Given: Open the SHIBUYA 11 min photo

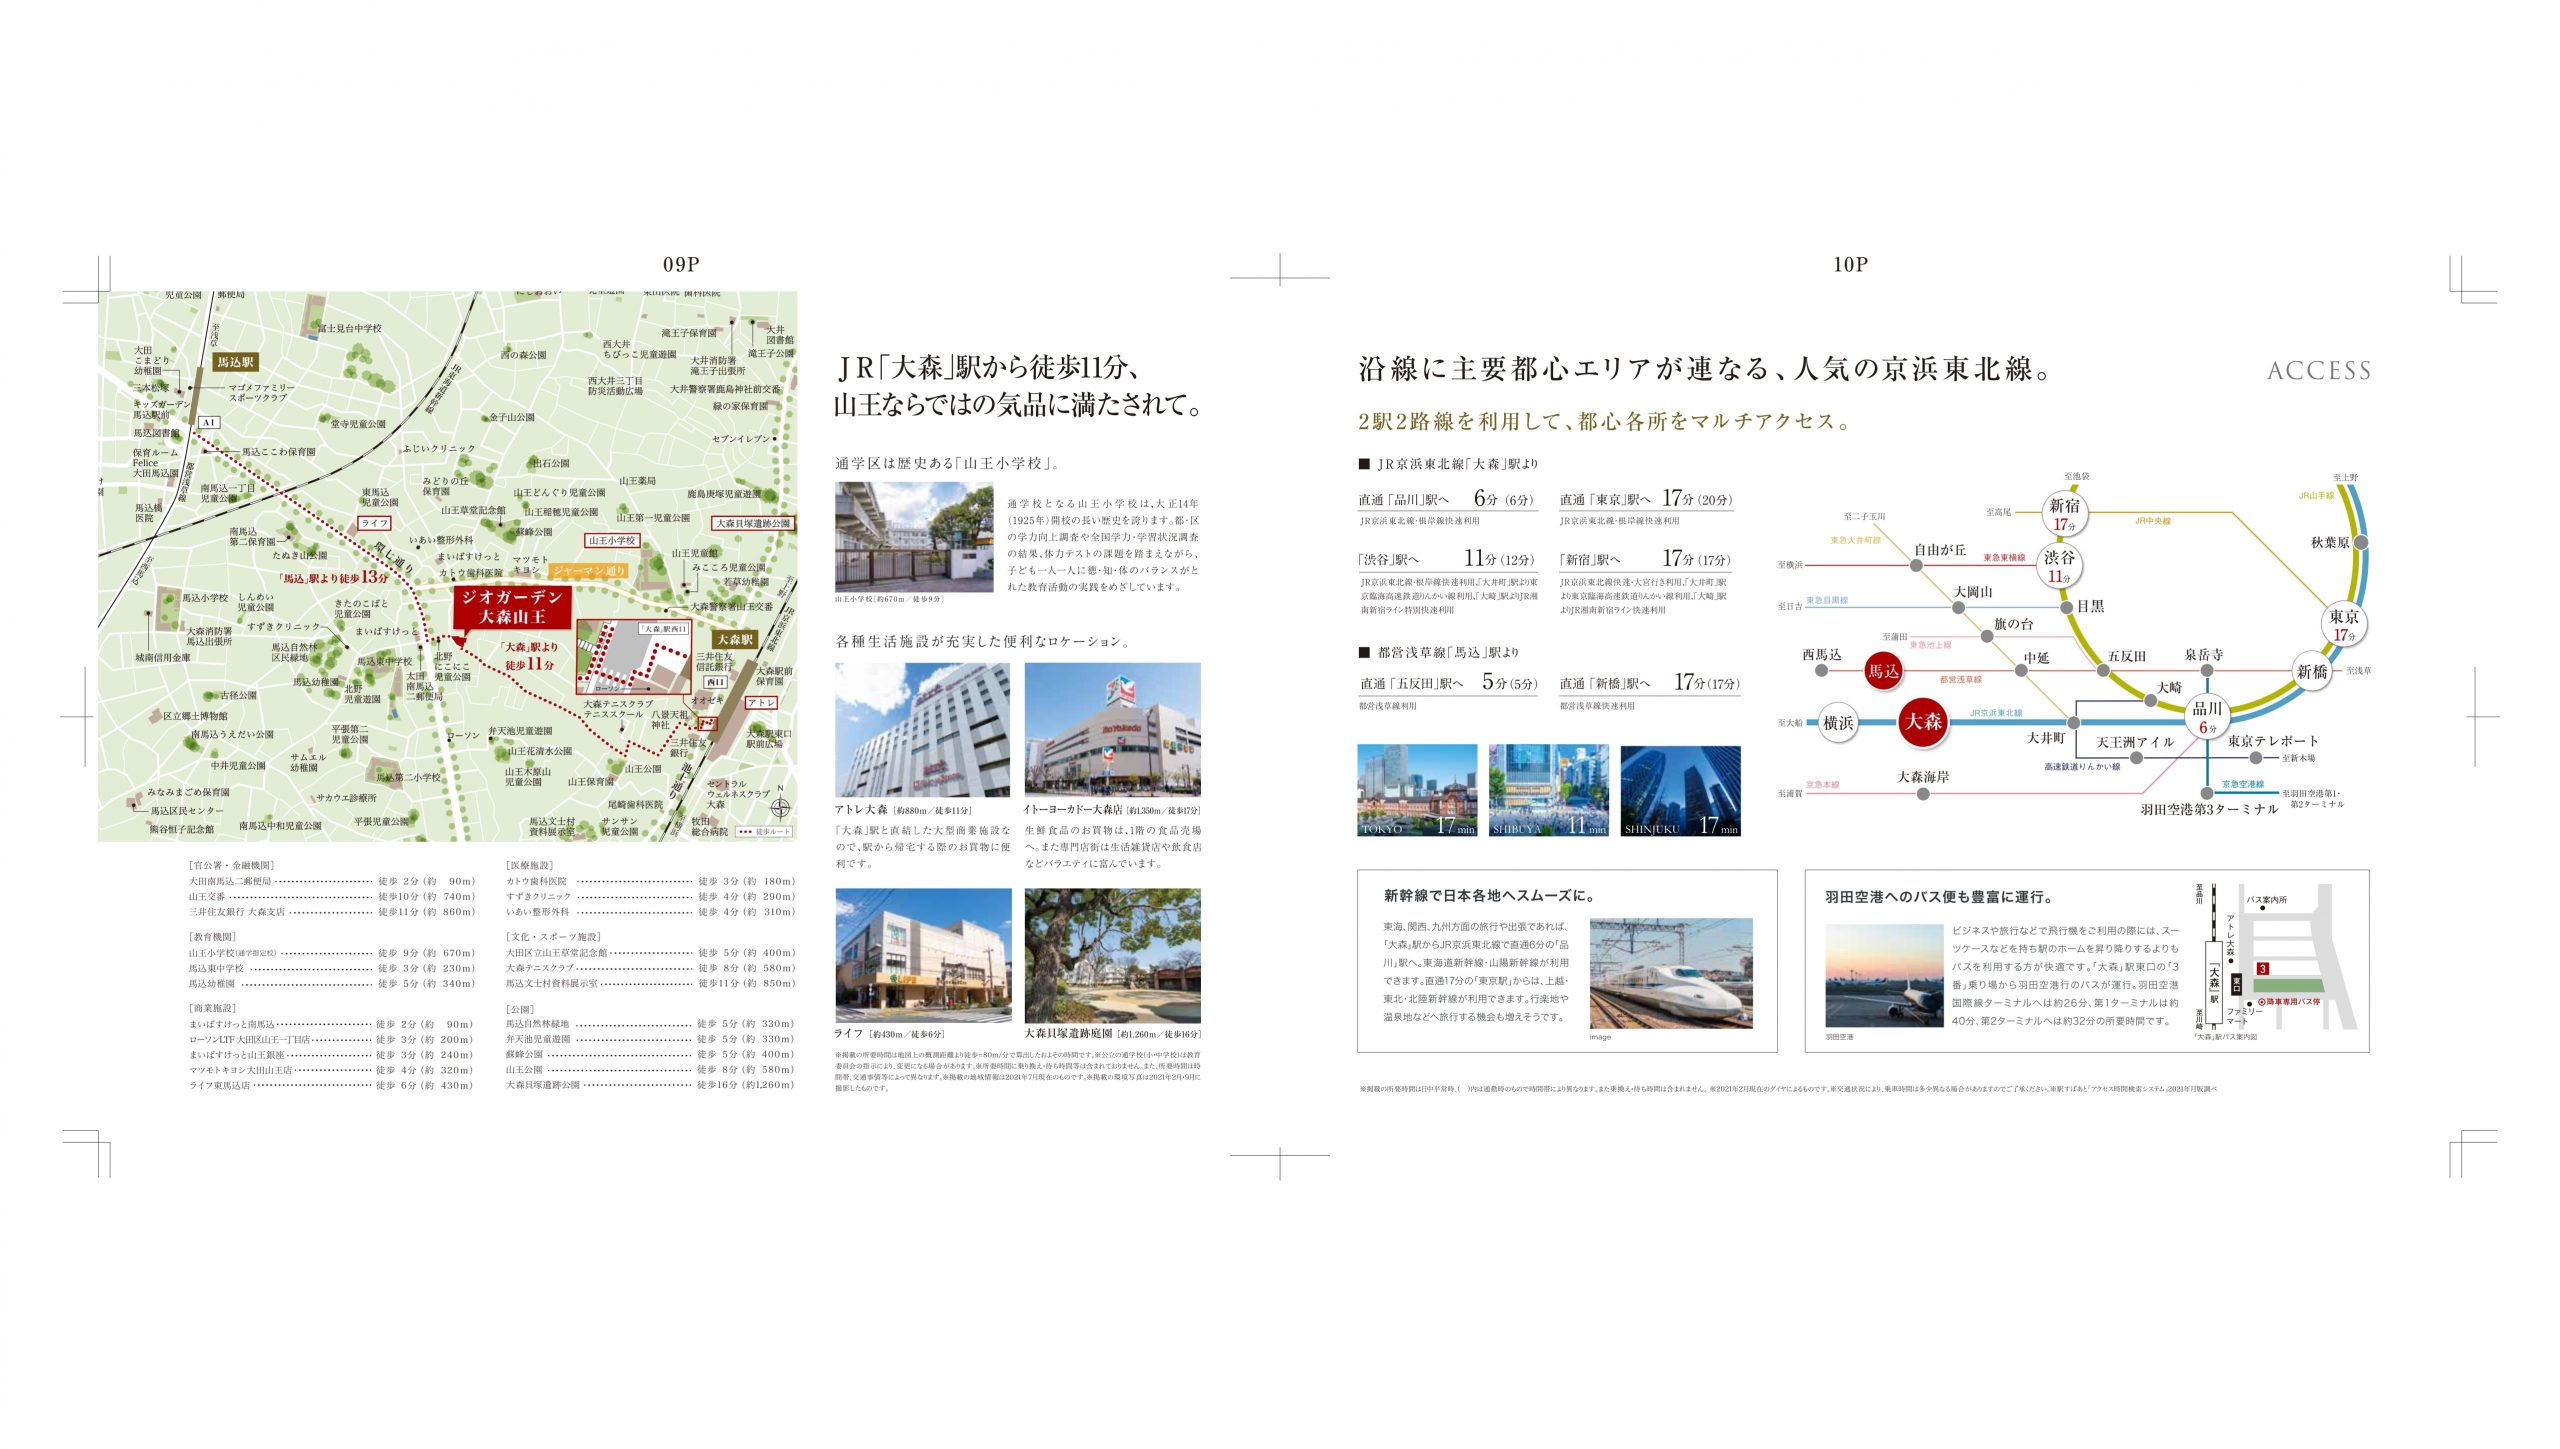Looking at the screenshot, I should pos(1549,790).
